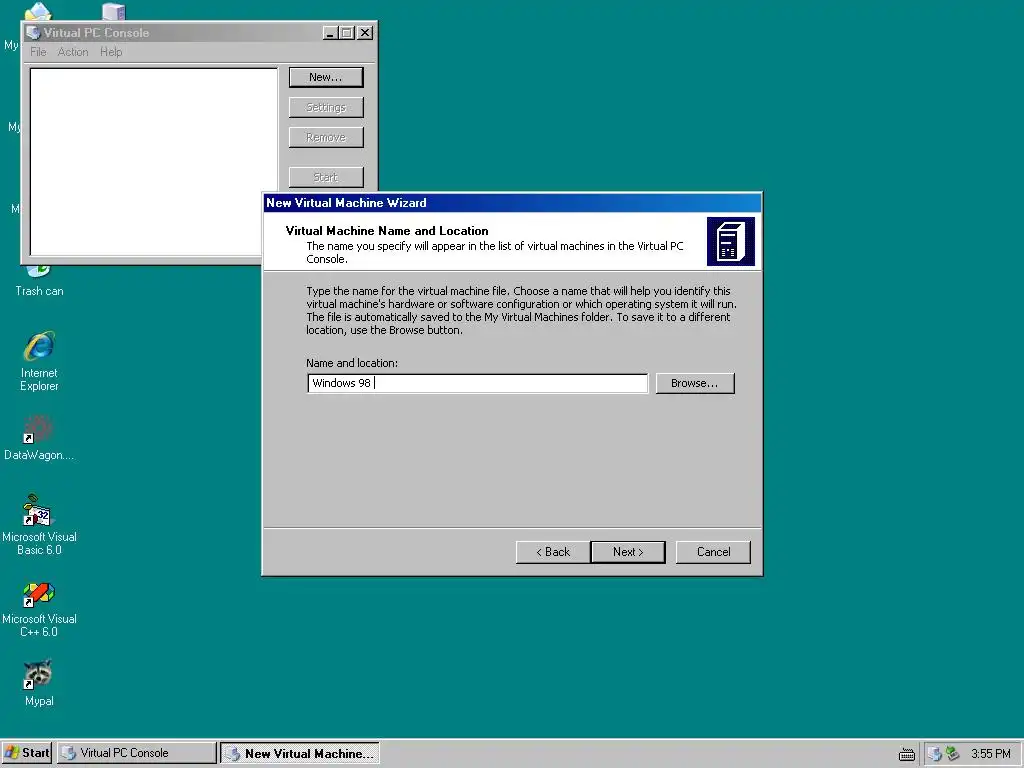Switch to New Virtual Machine taskbar button

[x=300, y=753]
